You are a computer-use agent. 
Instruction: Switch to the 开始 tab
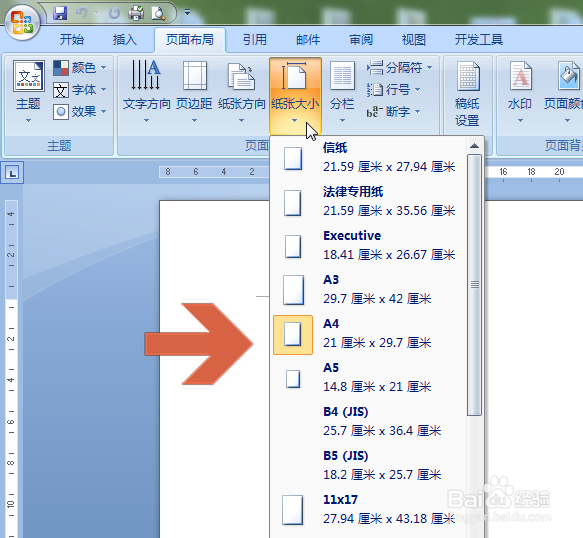(72, 39)
